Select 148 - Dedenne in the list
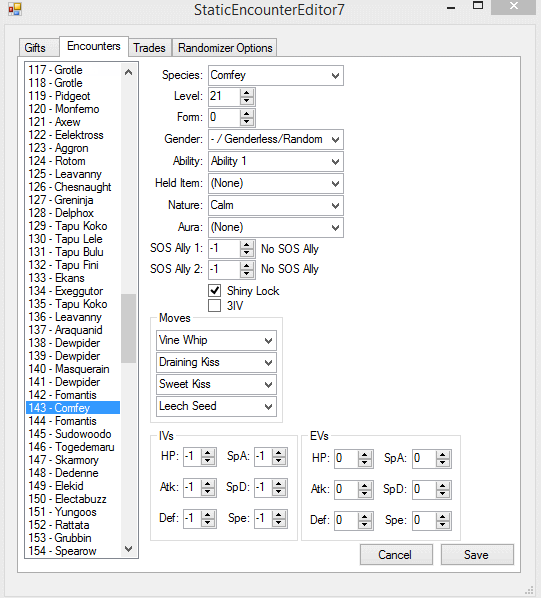The width and height of the screenshot is (541, 598). (x=73, y=473)
